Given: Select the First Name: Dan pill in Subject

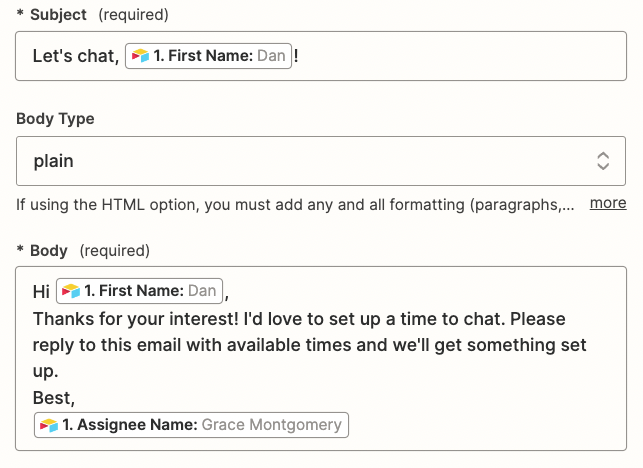Looking at the screenshot, I should tap(208, 56).
